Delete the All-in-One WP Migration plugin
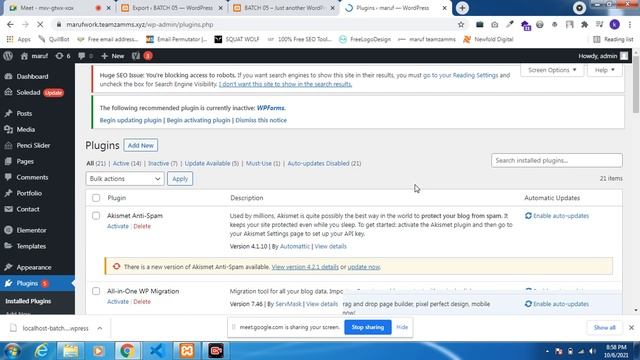The width and height of the screenshot is (640, 360). coord(142,302)
